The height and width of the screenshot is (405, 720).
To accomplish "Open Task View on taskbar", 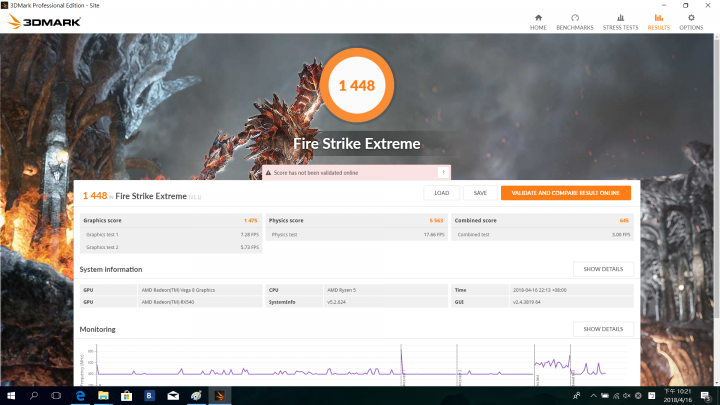I will 56,396.
